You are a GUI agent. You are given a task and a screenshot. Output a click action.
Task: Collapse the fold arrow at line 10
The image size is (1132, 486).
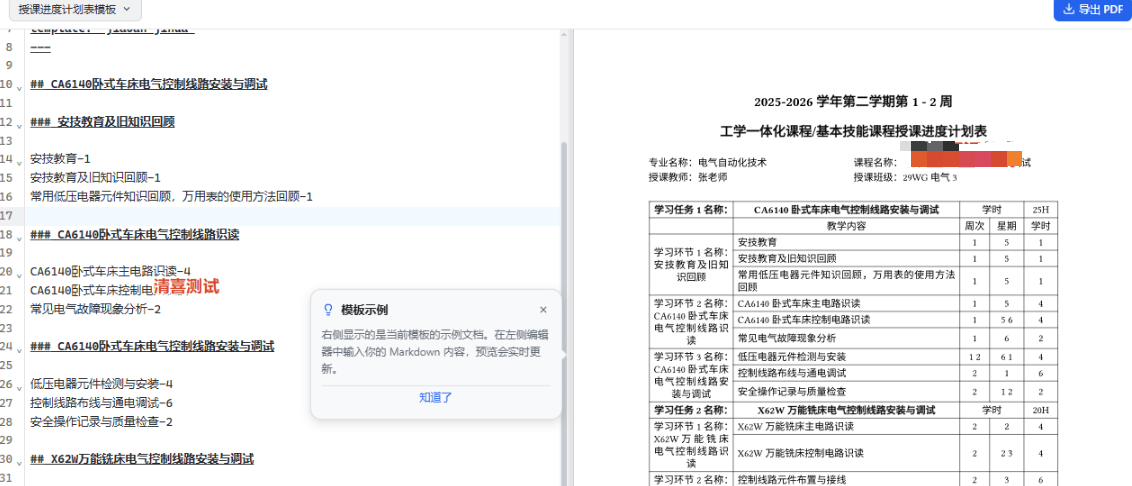click(19, 87)
